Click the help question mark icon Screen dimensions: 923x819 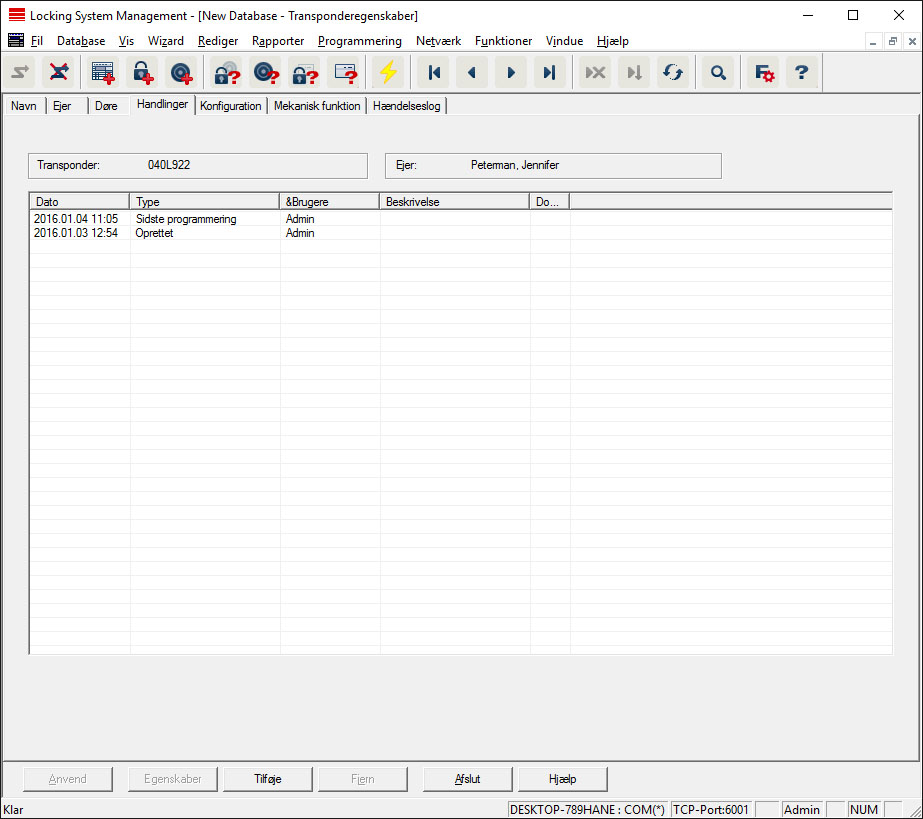pos(801,72)
